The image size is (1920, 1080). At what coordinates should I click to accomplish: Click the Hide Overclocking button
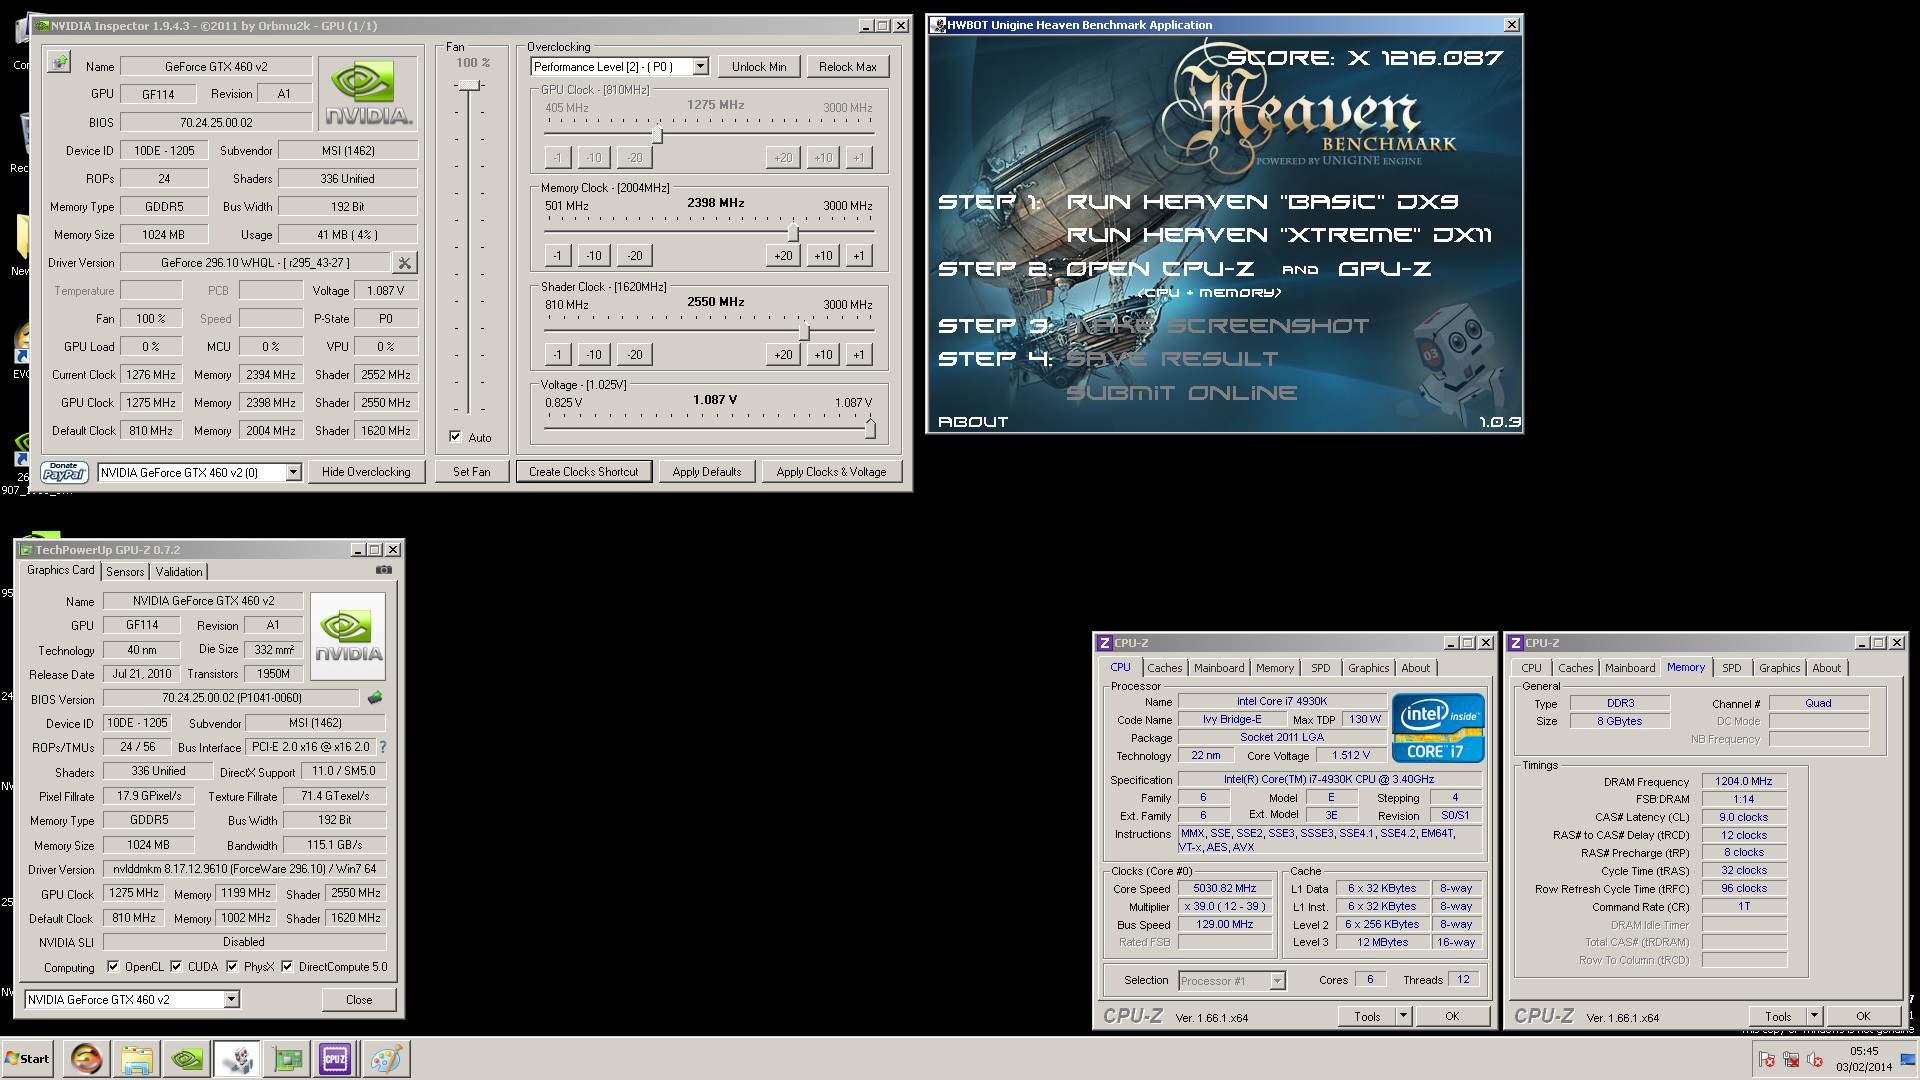[x=366, y=472]
